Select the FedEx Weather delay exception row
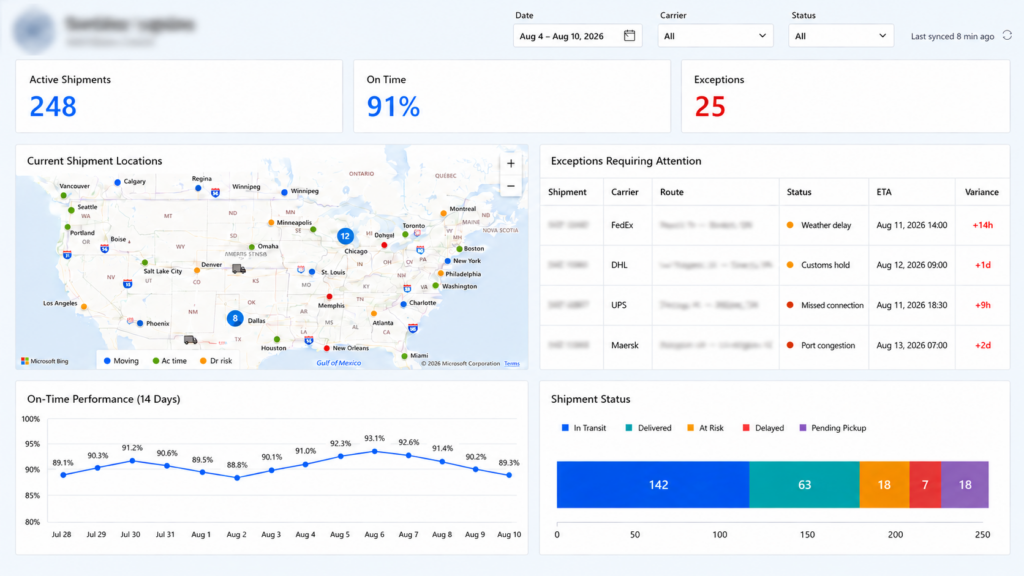 click(775, 225)
